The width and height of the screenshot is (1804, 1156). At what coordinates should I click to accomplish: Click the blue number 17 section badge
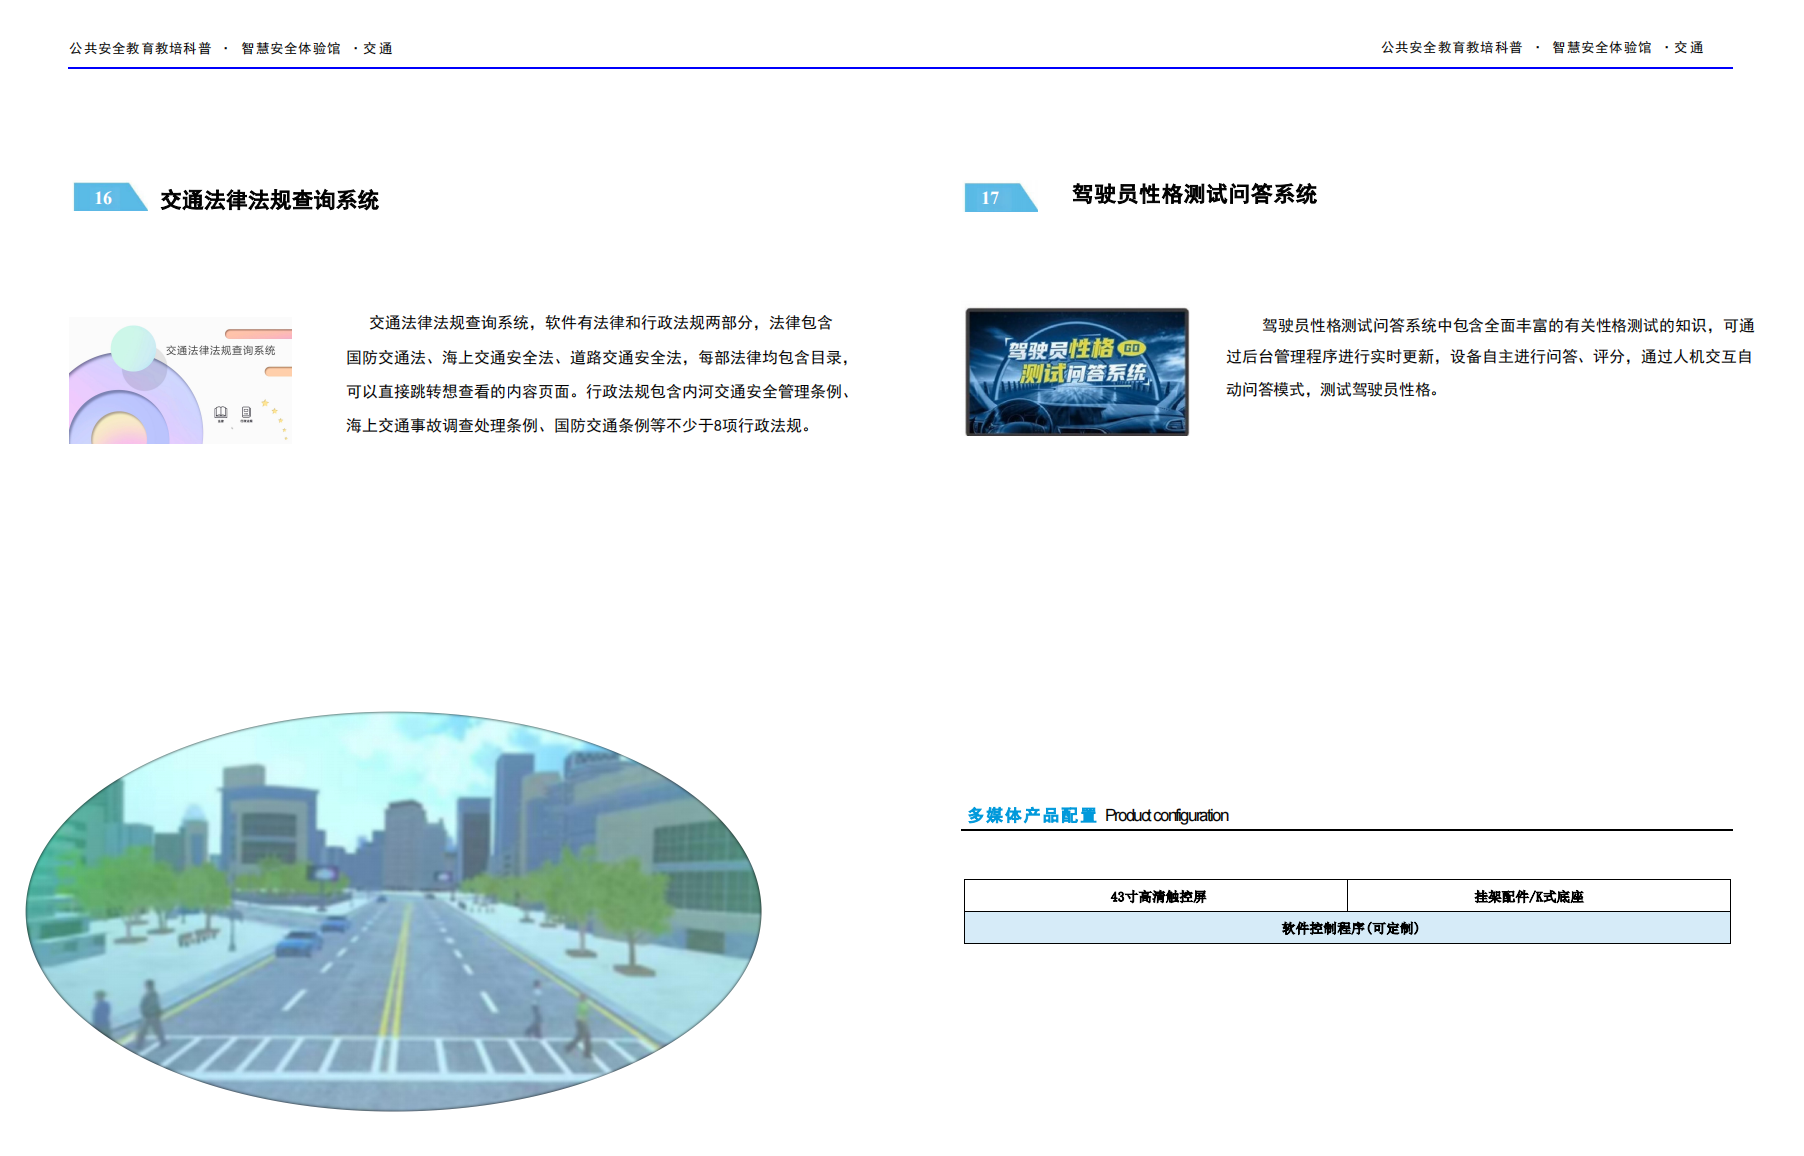point(996,198)
